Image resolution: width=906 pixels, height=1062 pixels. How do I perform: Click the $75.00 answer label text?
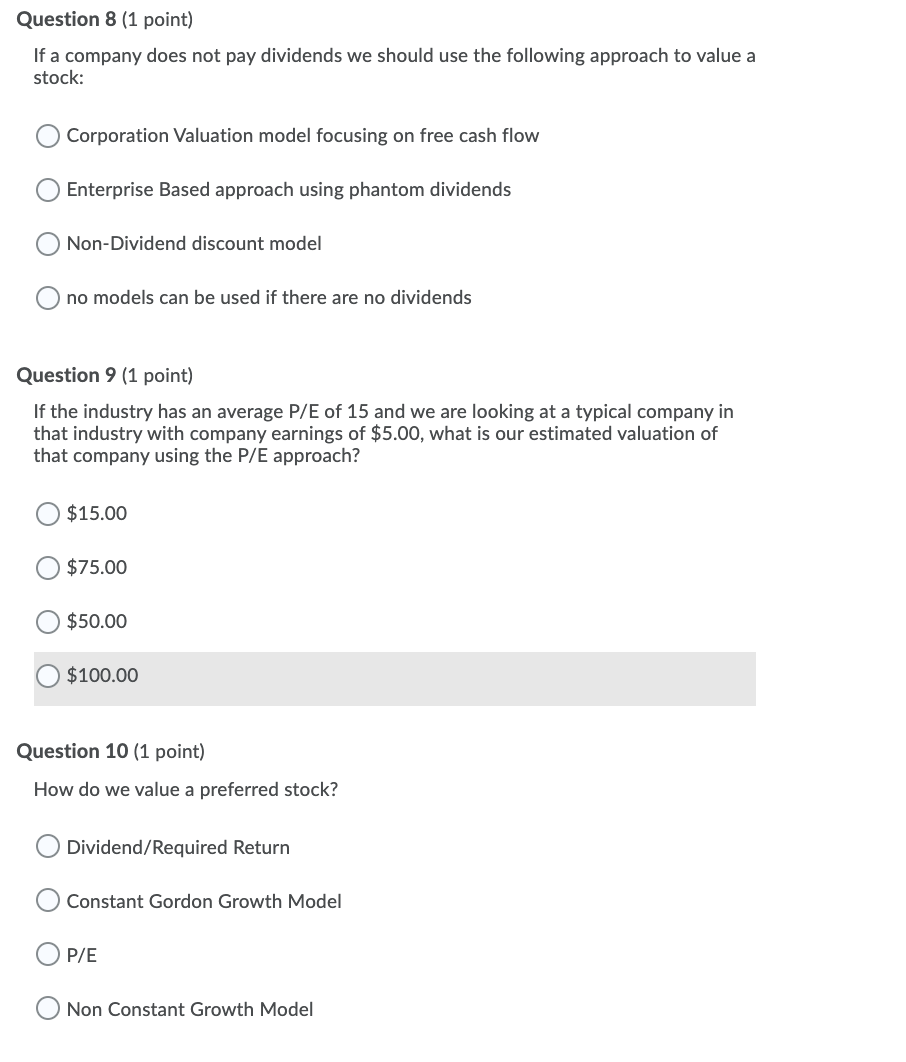[x=96, y=567]
